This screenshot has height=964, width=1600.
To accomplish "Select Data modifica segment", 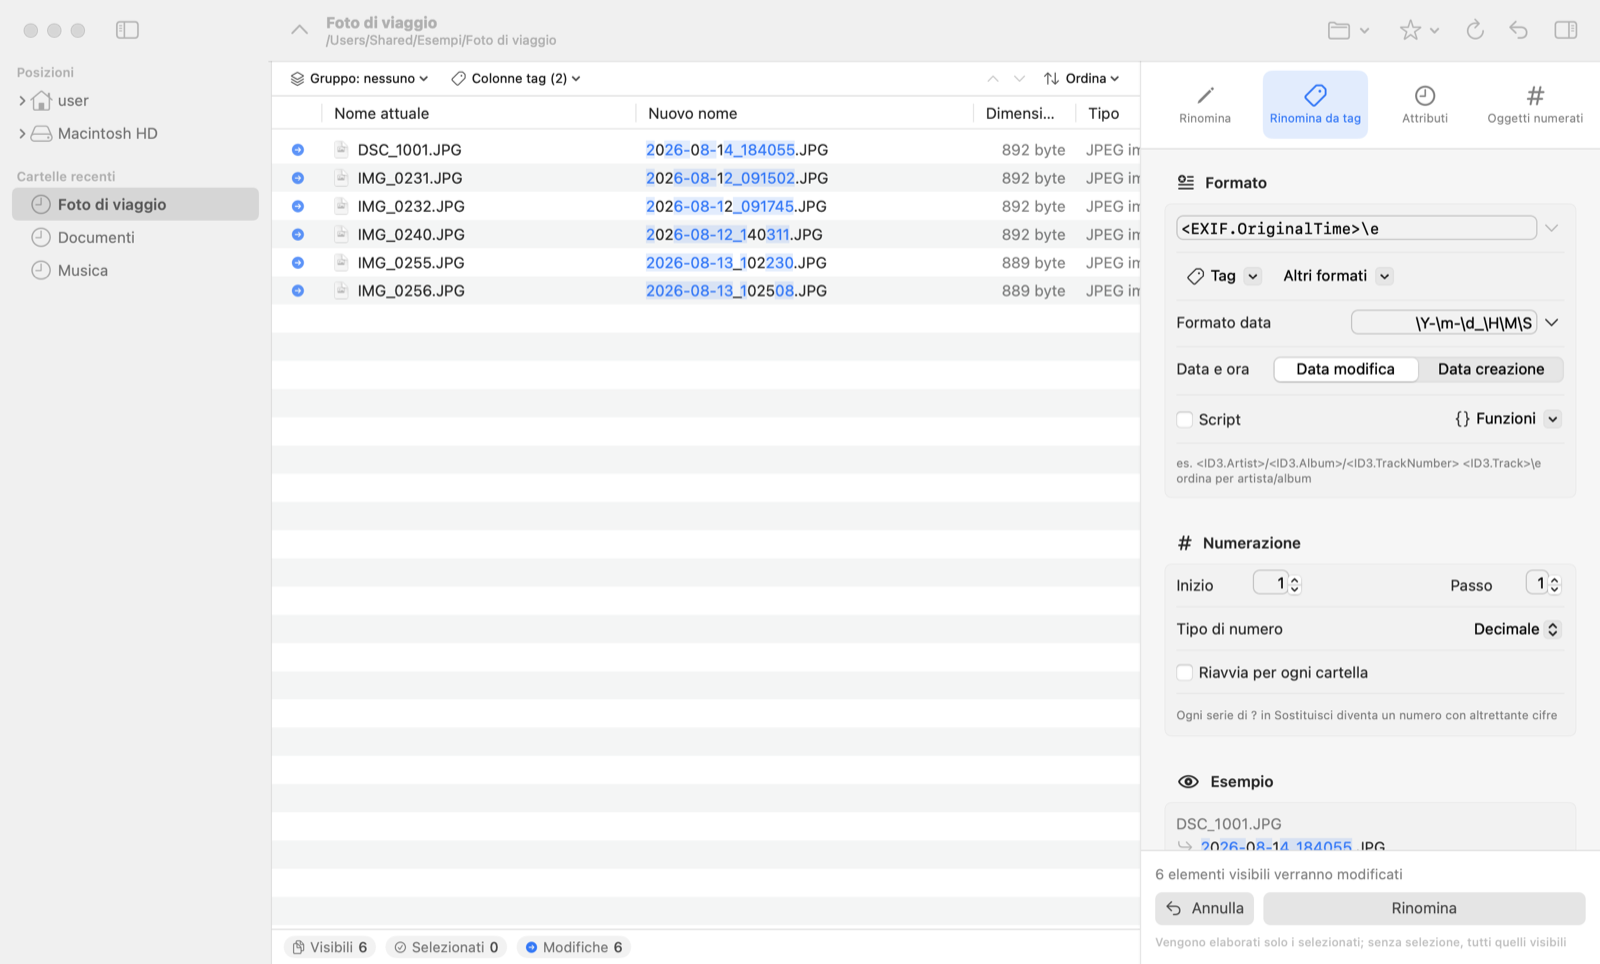I will [x=1345, y=369].
